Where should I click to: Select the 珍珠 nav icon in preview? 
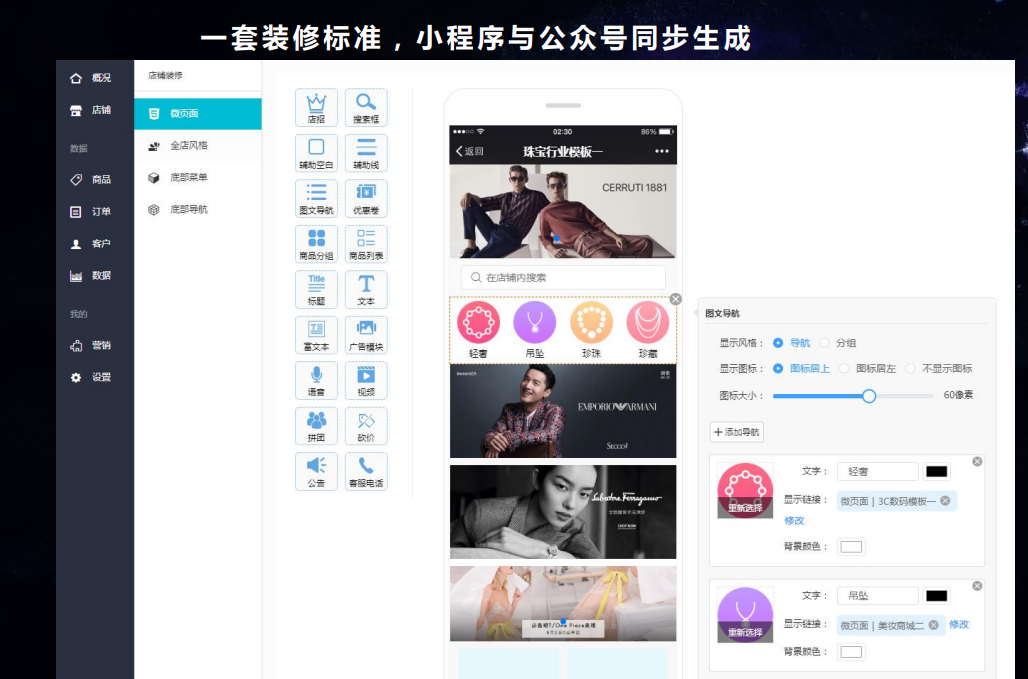pos(591,322)
